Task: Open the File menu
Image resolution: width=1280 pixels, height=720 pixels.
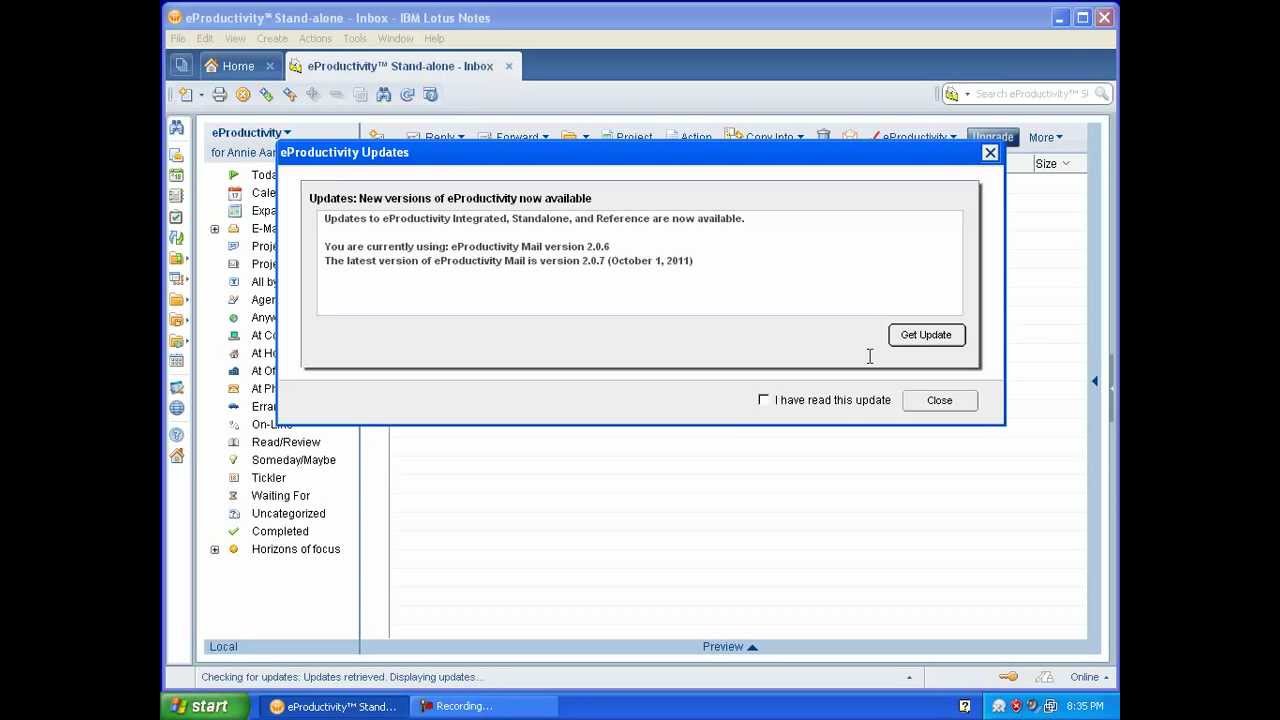Action: [x=178, y=39]
